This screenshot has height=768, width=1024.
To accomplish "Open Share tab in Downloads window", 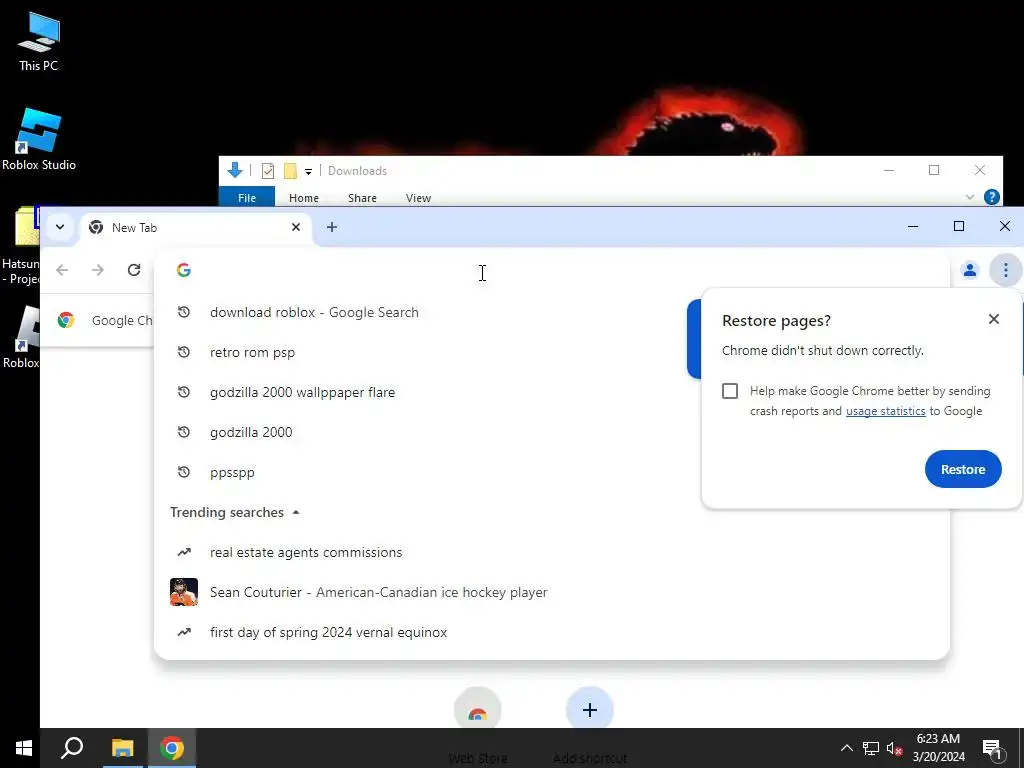I will click(362, 198).
